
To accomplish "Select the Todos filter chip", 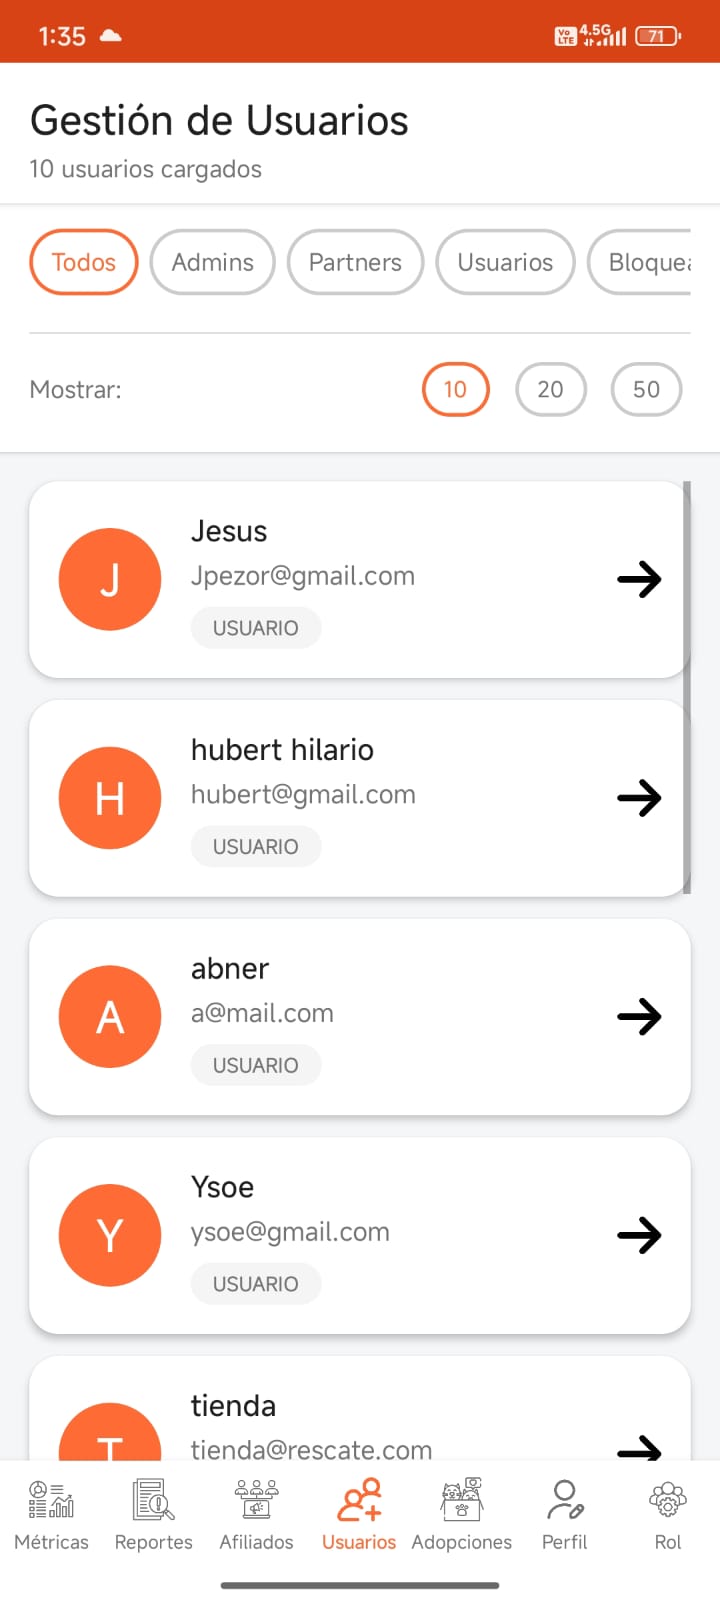I will [84, 262].
